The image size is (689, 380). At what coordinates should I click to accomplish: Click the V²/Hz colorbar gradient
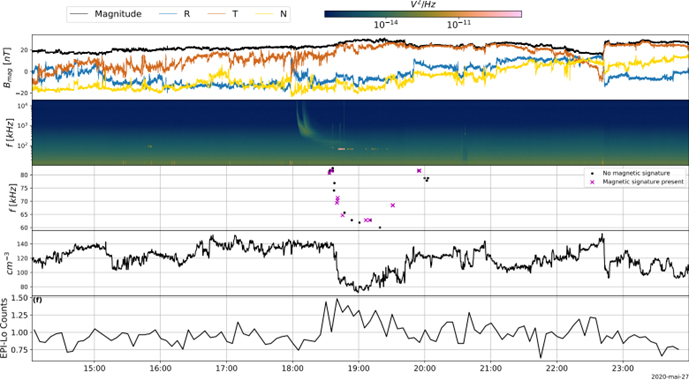423,14
